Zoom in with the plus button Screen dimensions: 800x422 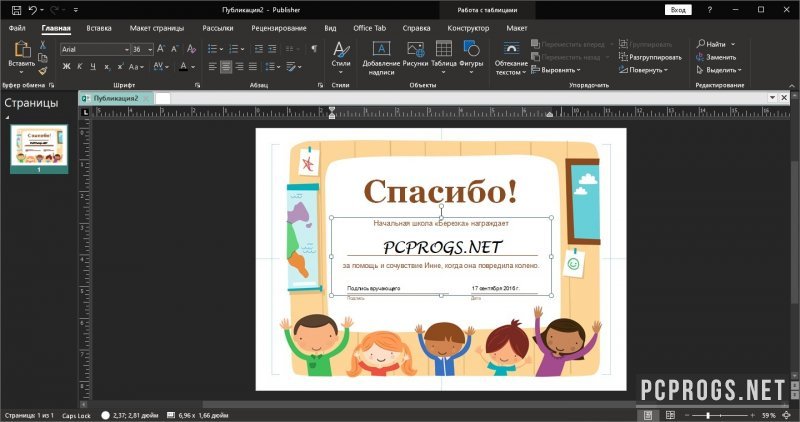[753, 415]
